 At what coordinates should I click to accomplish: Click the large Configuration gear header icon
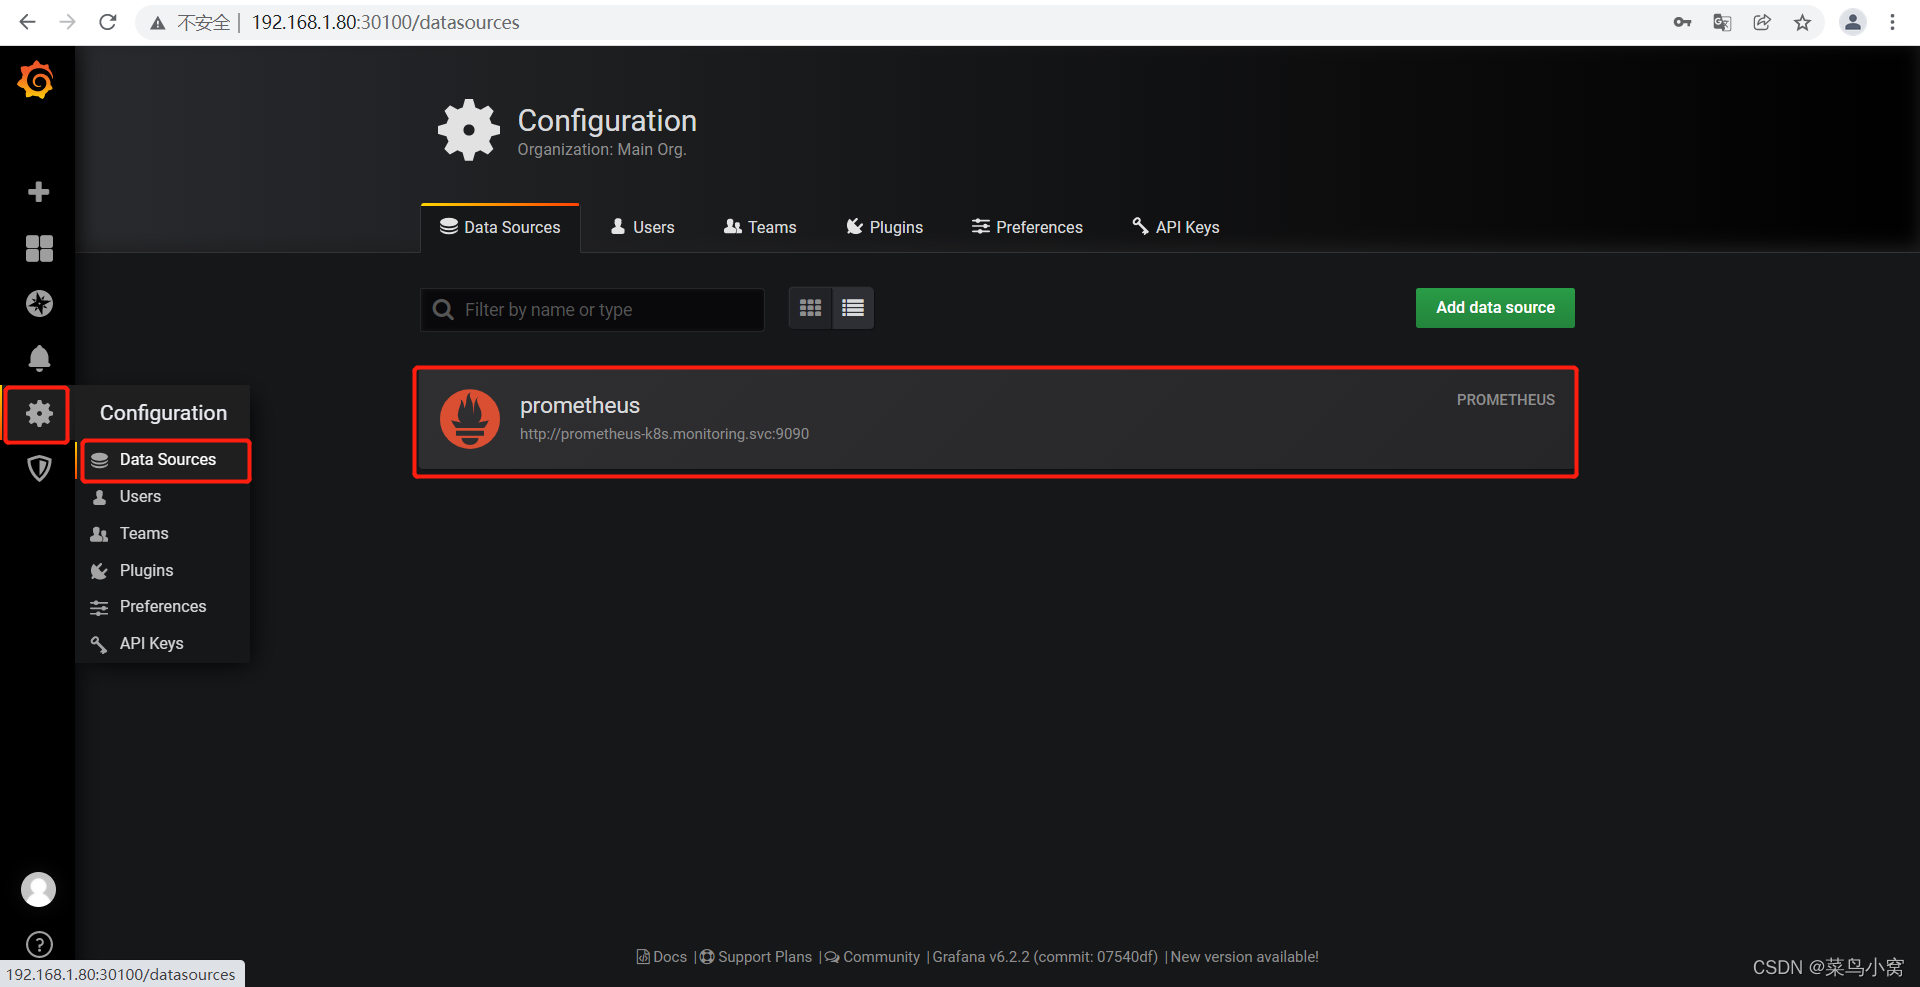469,130
